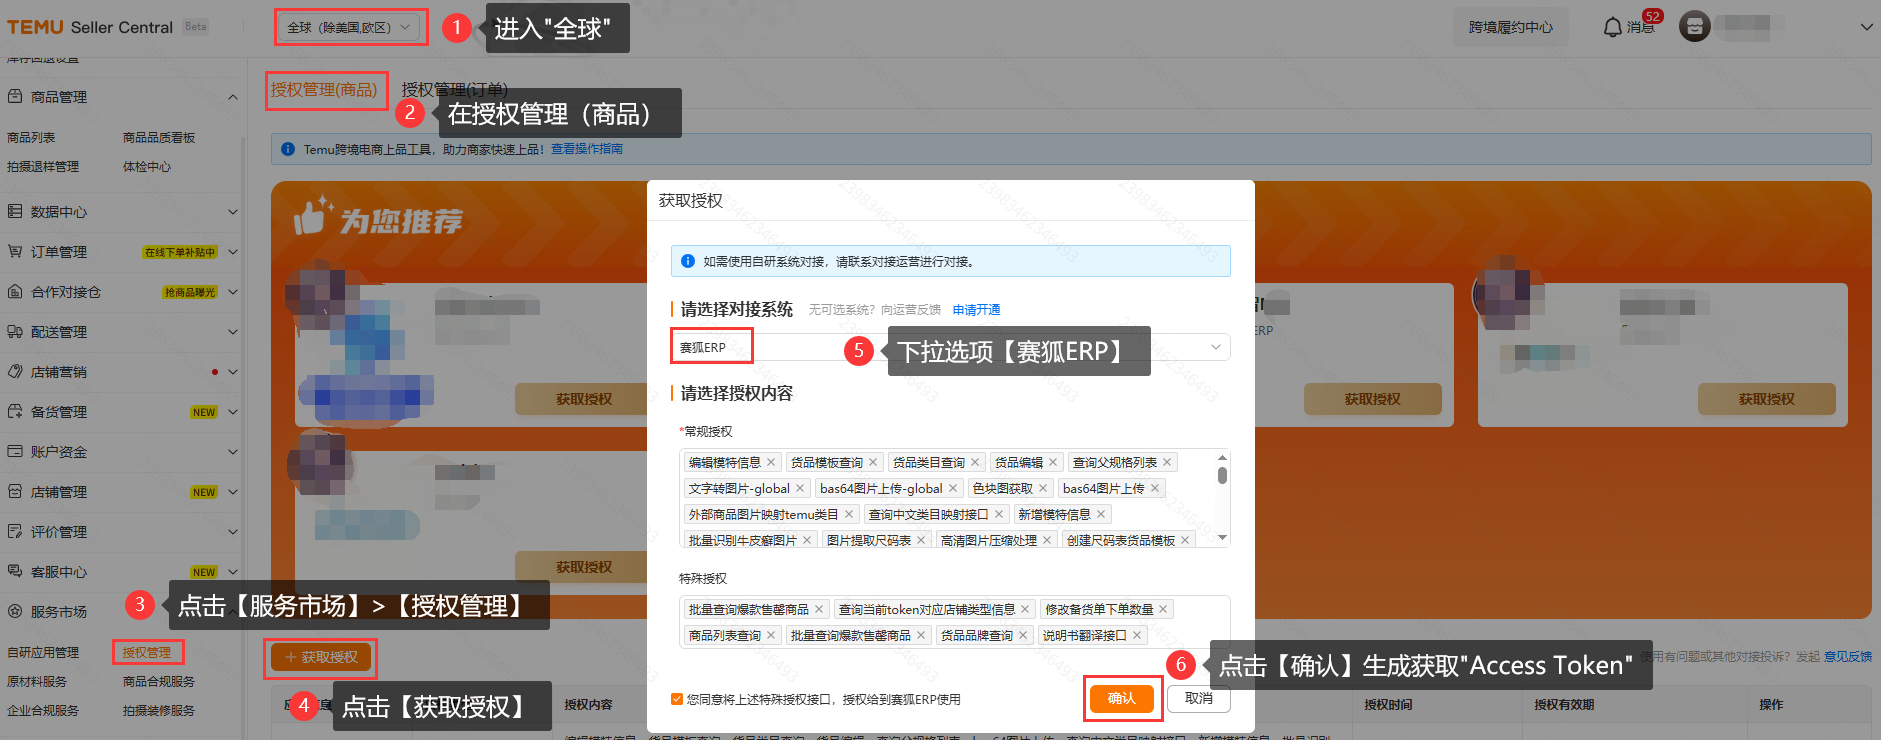Expand the 订单管理 section chevron
This screenshot has width=1881, height=740.
[x=233, y=252]
